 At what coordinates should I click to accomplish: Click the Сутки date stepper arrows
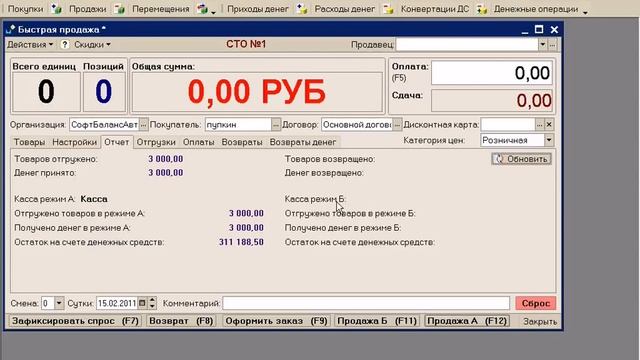[x=152, y=303]
